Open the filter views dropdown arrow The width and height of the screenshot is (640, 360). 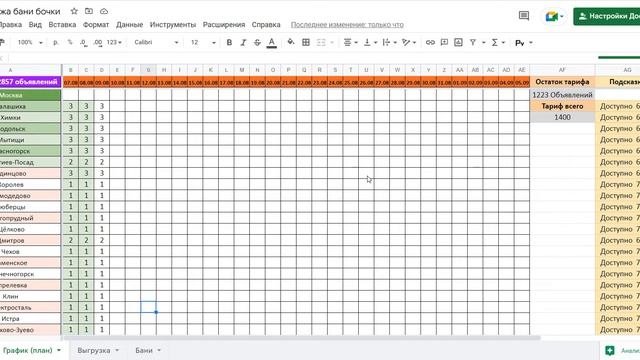[484, 42]
